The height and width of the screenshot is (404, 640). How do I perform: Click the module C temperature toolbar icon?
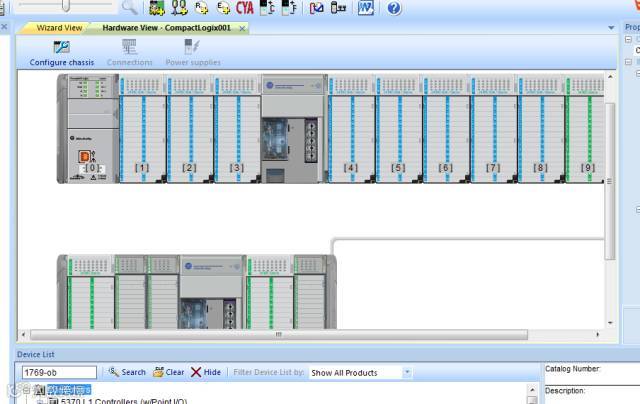click(267, 7)
